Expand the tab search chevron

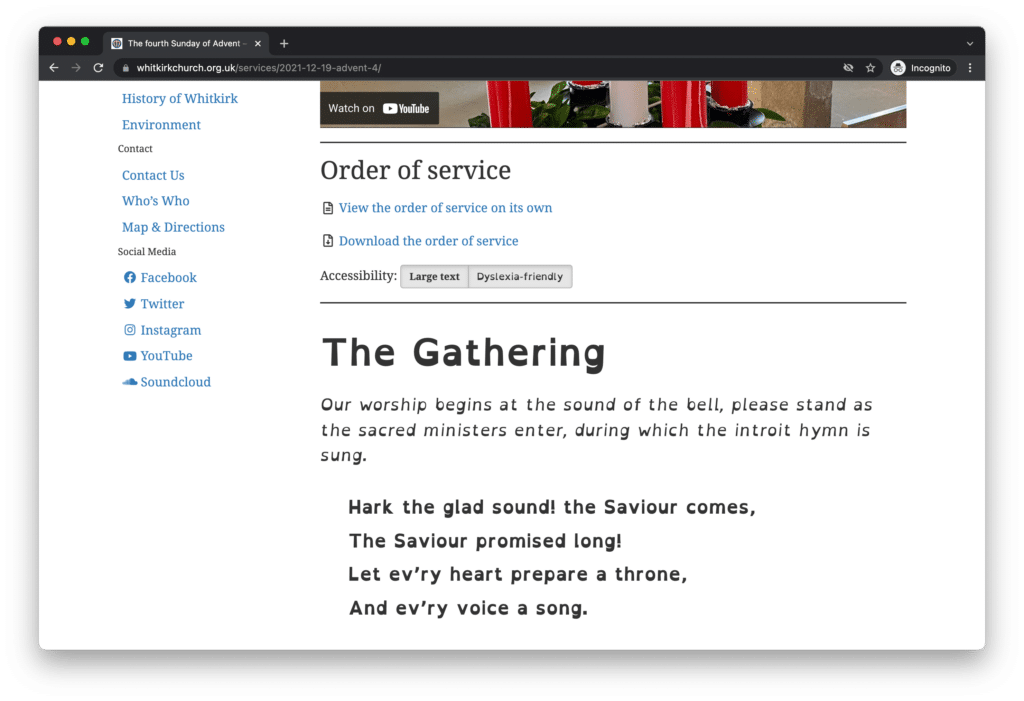969,44
